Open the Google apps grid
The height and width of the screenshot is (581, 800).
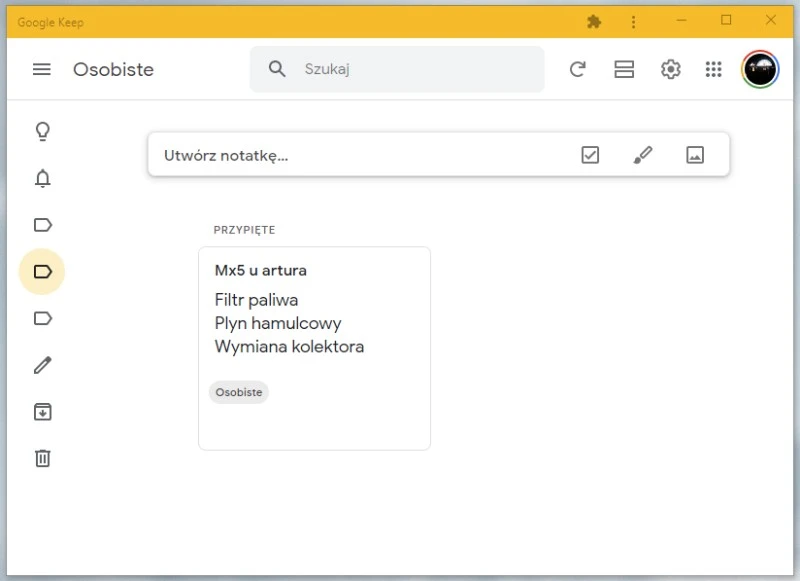713,69
